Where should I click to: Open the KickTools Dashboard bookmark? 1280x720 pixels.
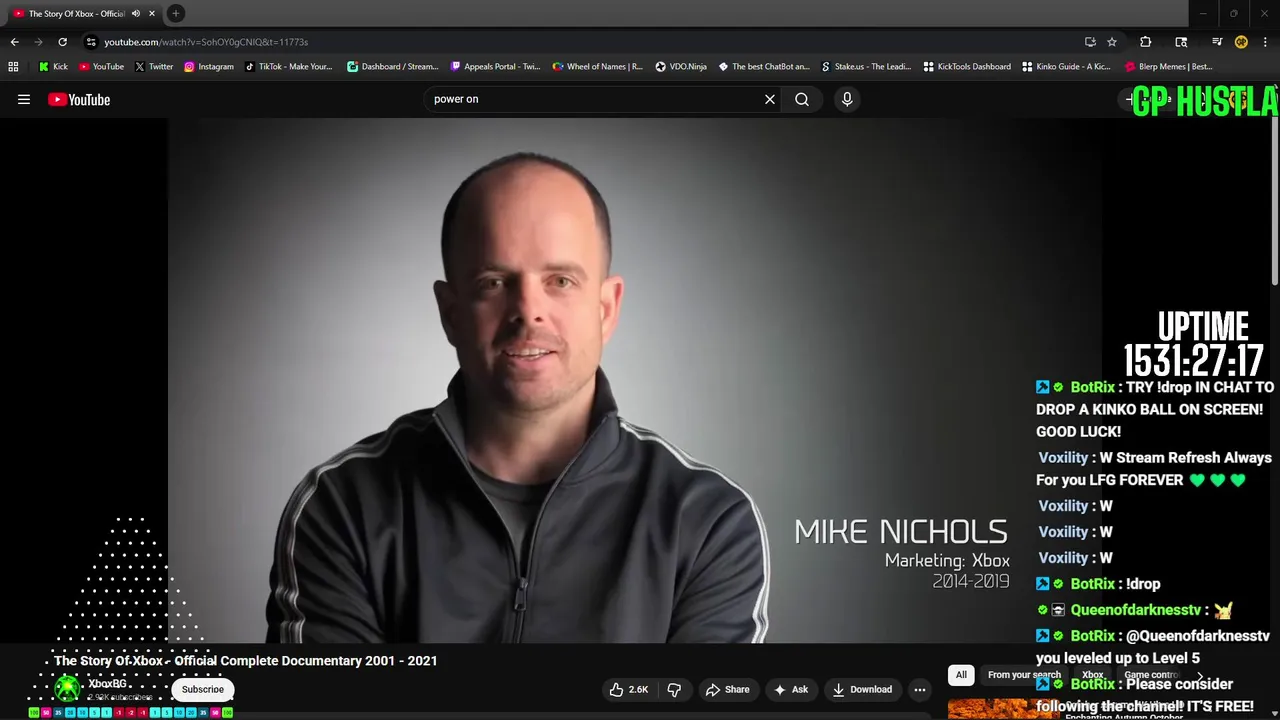pos(967,67)
